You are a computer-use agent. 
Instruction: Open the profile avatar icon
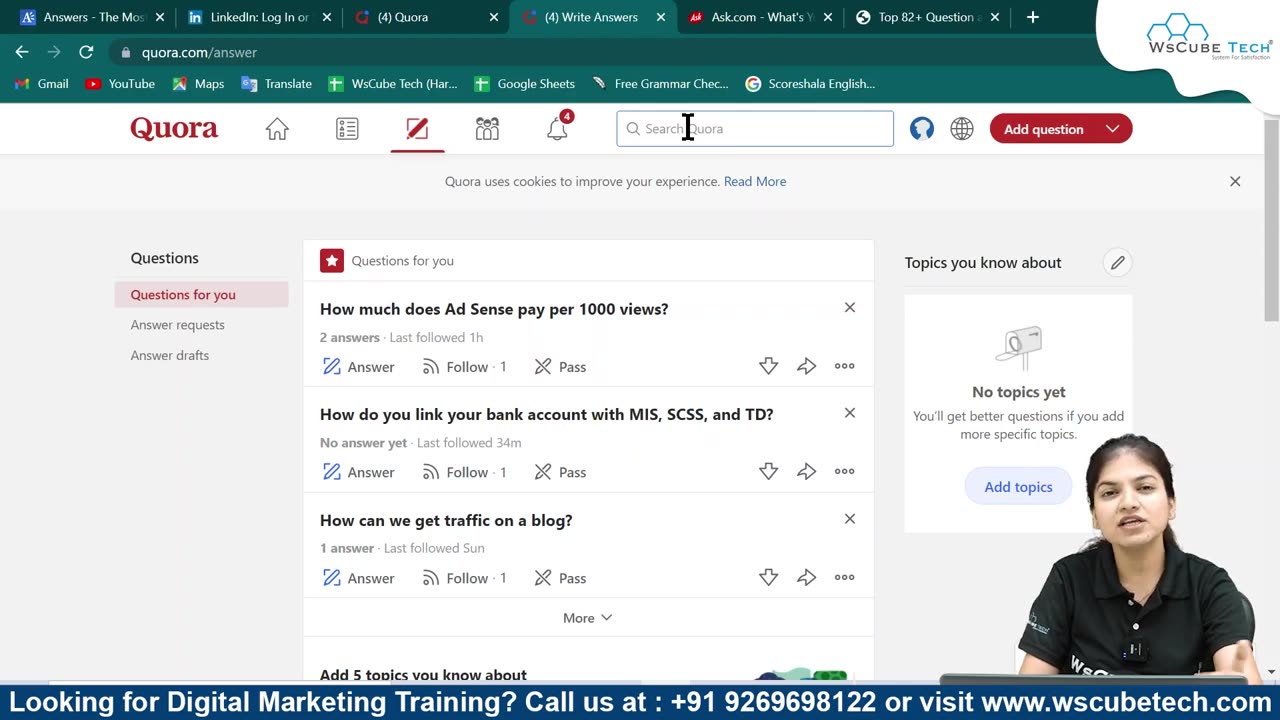(x=922, y=129)
